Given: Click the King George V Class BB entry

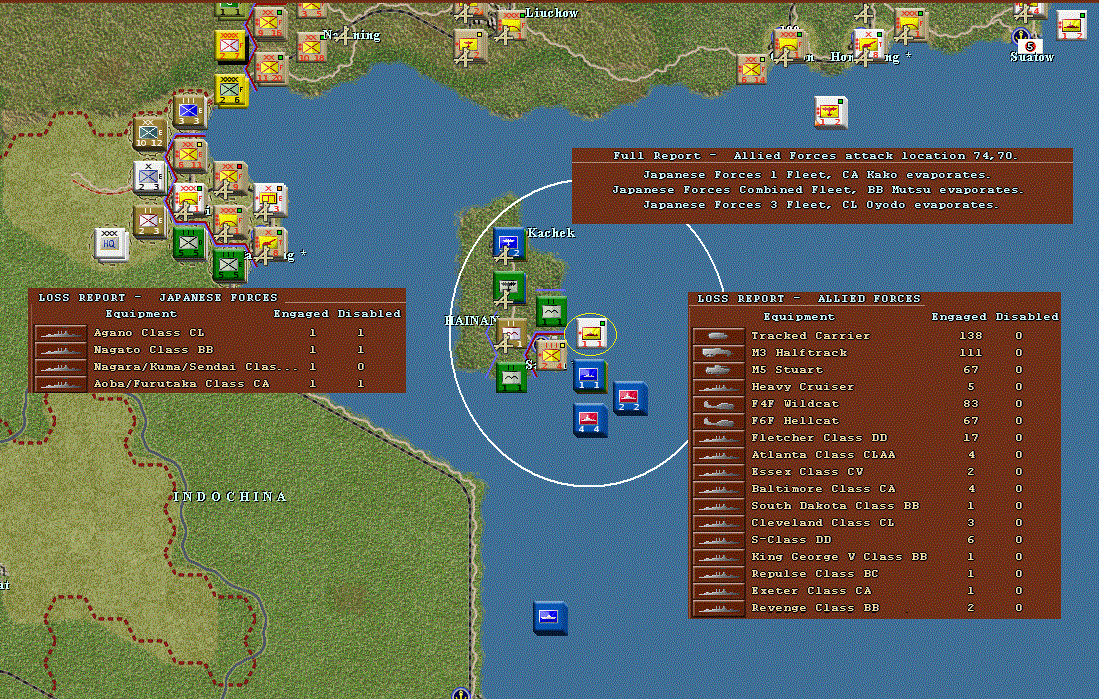Looking at the screenshot, I should (839, 557).
